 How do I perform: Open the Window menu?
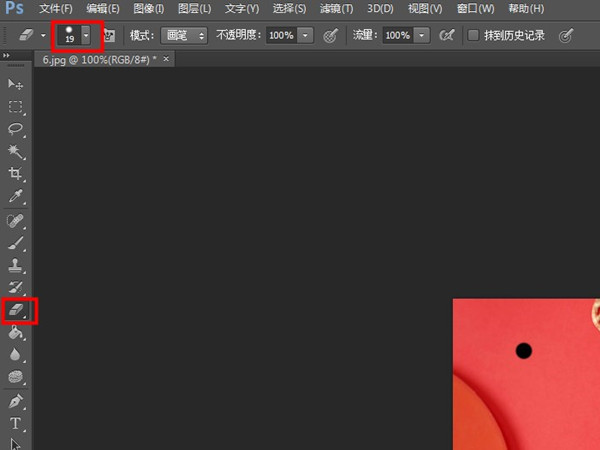[475, 8]
